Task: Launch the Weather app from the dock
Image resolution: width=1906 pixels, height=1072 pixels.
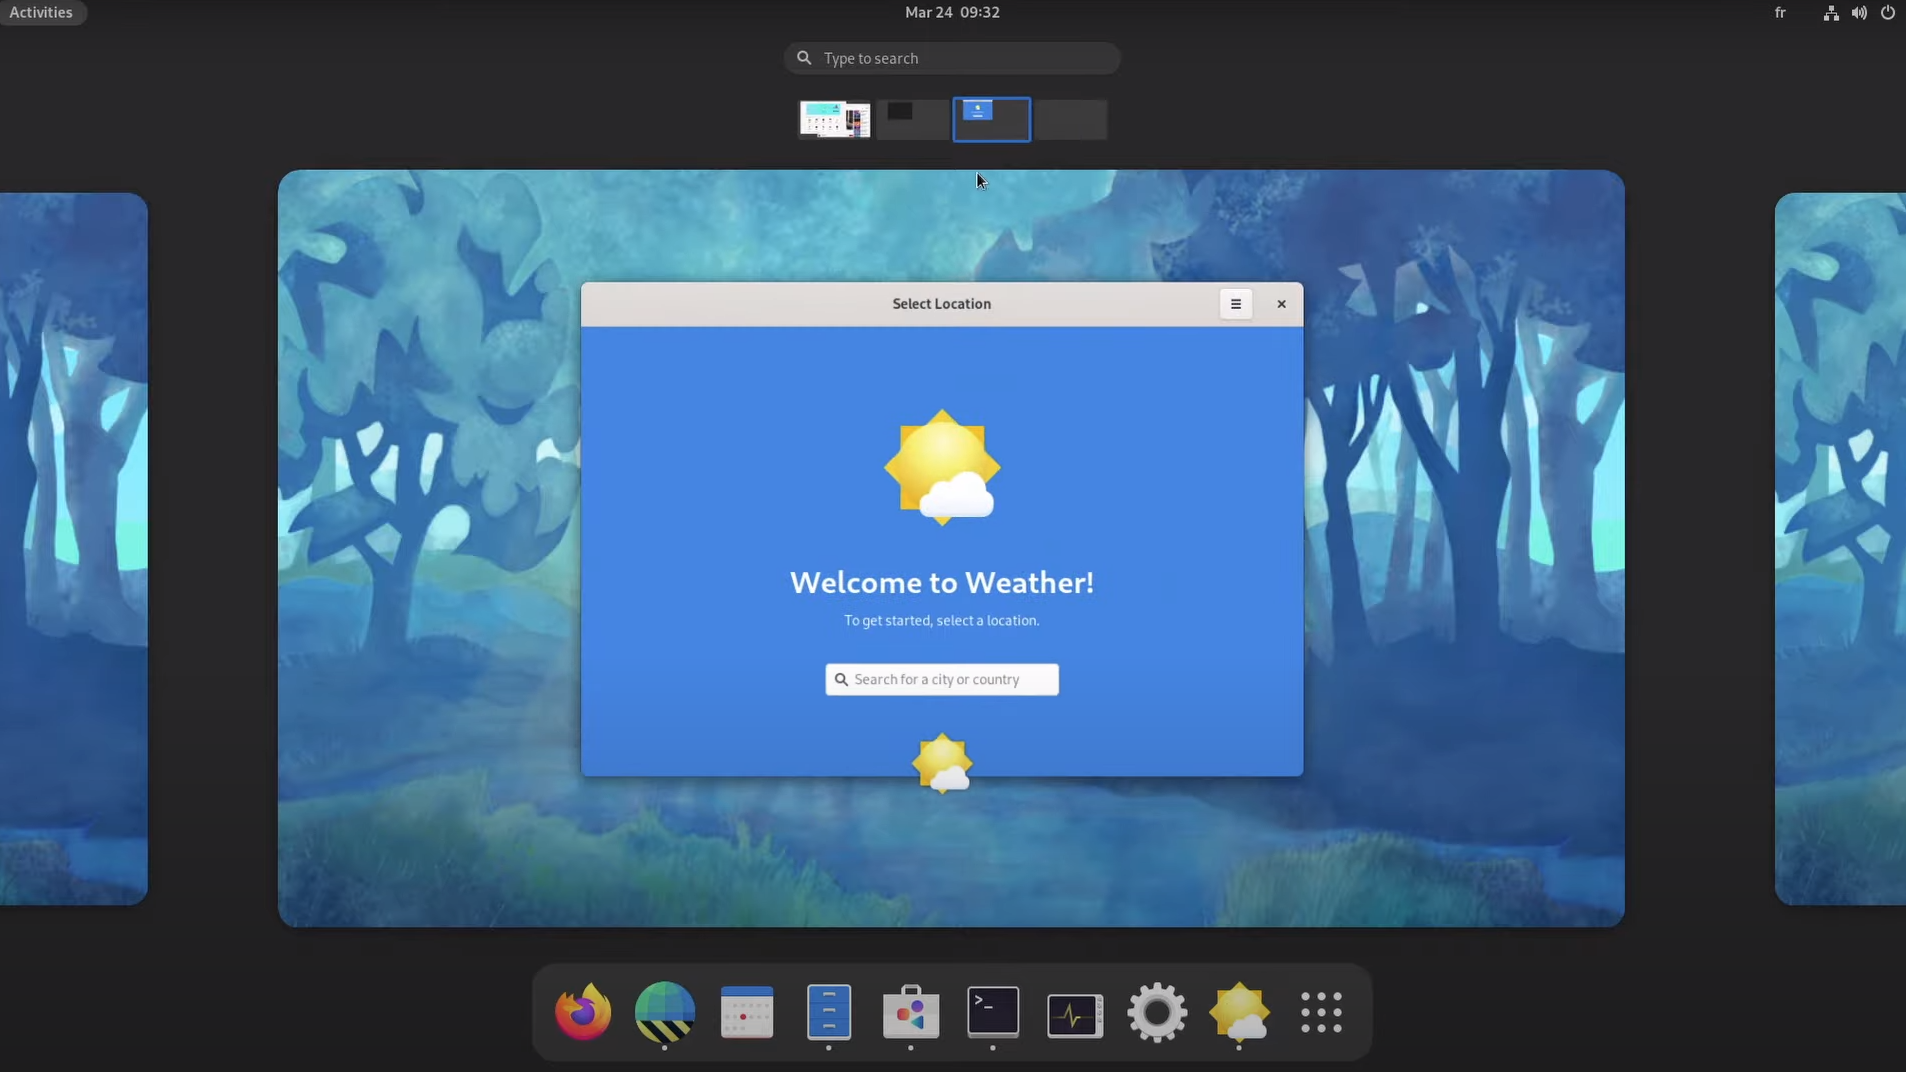Action: (1239, 1012)
